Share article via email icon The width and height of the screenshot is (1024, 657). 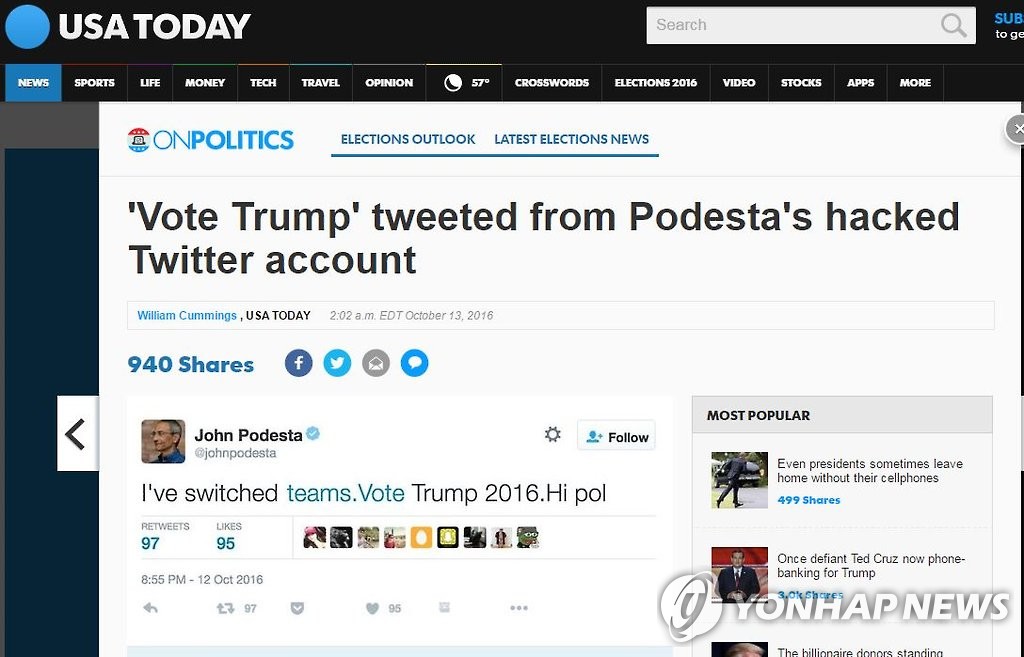tap(376, 363)
